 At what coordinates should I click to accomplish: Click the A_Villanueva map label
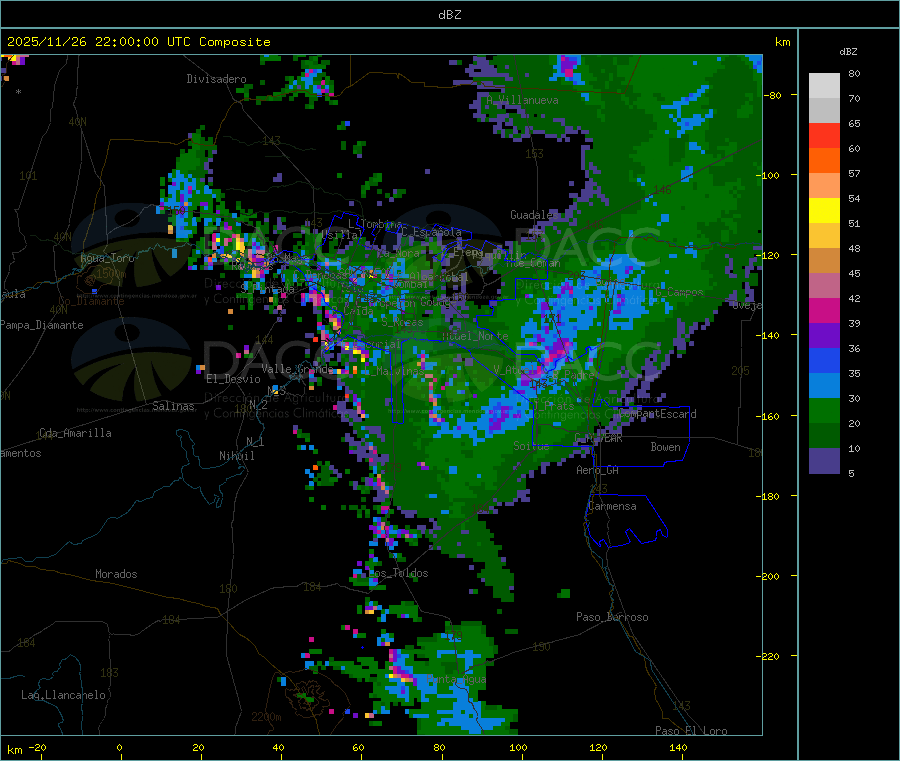point(522,100)
